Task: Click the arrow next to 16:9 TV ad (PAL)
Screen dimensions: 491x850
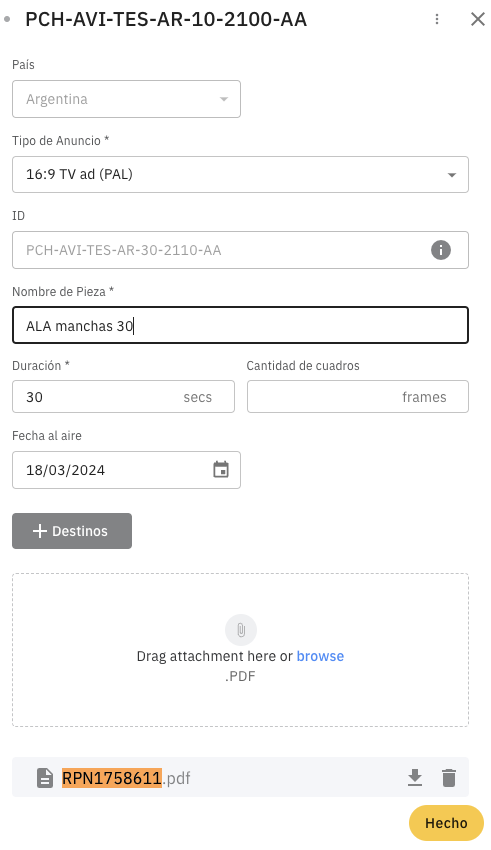Action: pos(451,175)
